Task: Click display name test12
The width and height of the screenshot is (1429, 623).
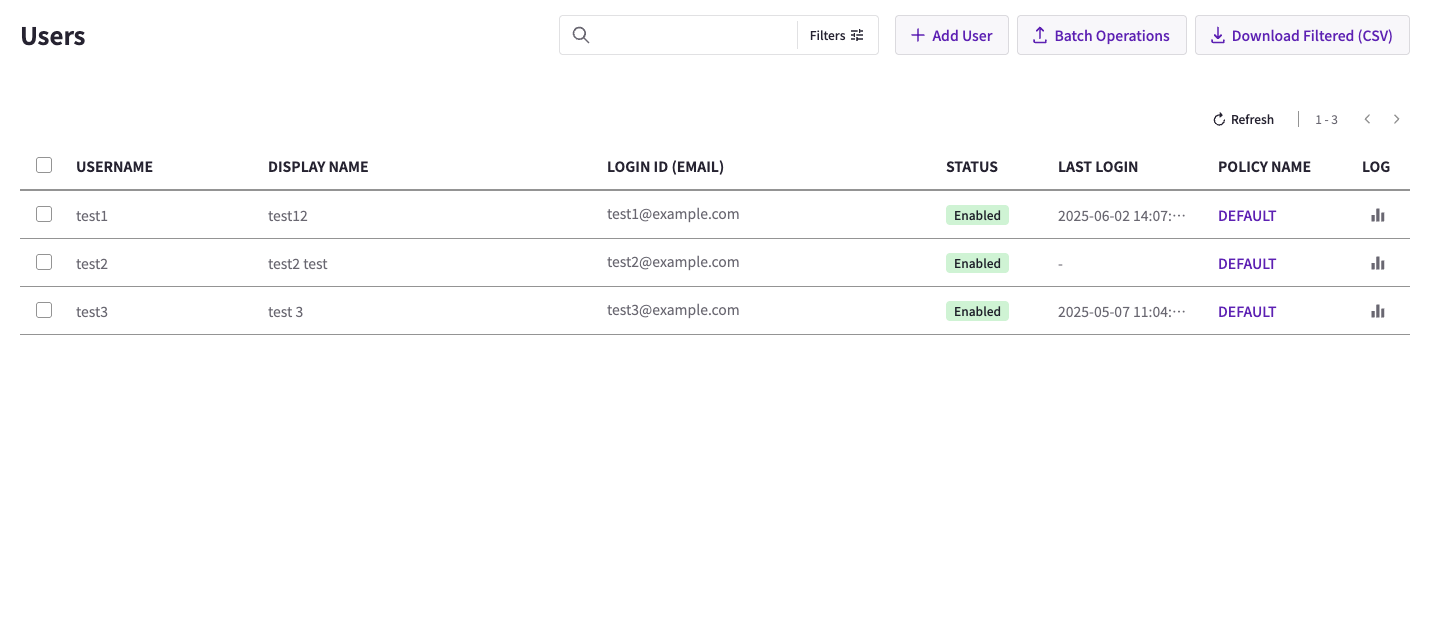Action: [288, 216]
